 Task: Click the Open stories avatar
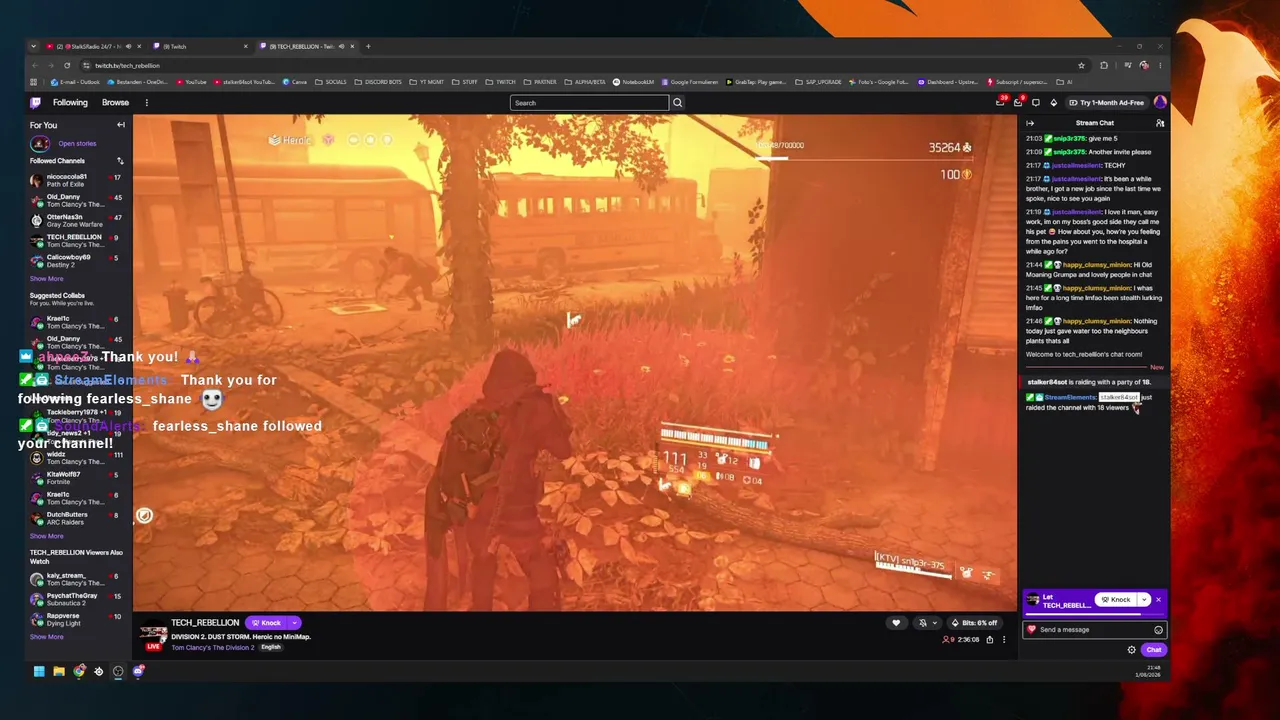pyautogui.click(x=40, y=144)
